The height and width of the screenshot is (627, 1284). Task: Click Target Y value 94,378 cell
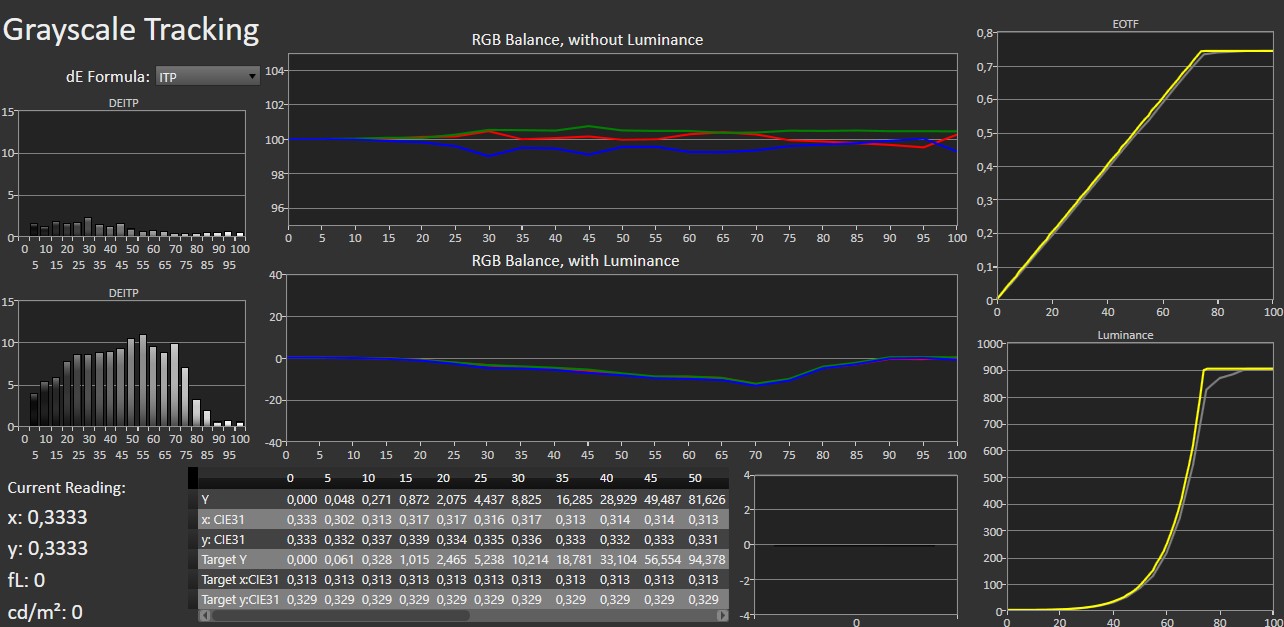tap(708, 559)
